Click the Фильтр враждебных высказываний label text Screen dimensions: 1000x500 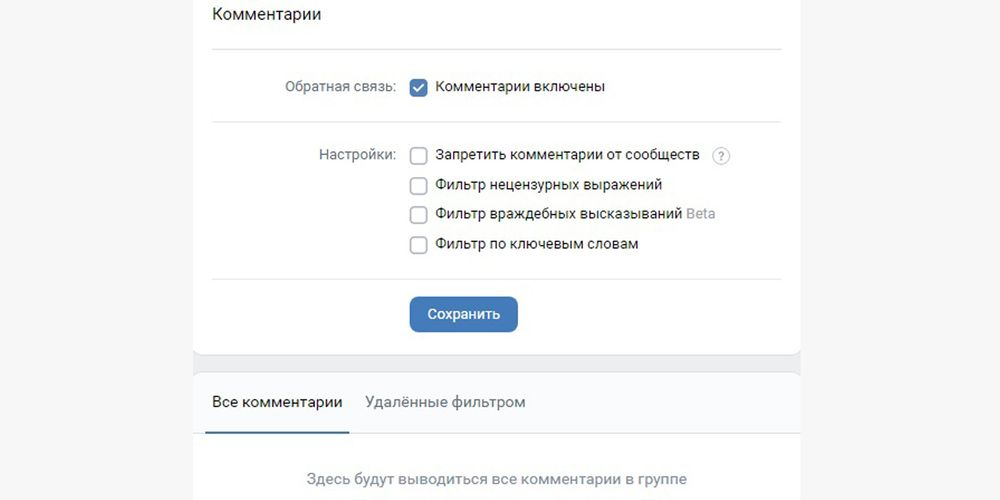pyautogui.click(x=559, y=214)
